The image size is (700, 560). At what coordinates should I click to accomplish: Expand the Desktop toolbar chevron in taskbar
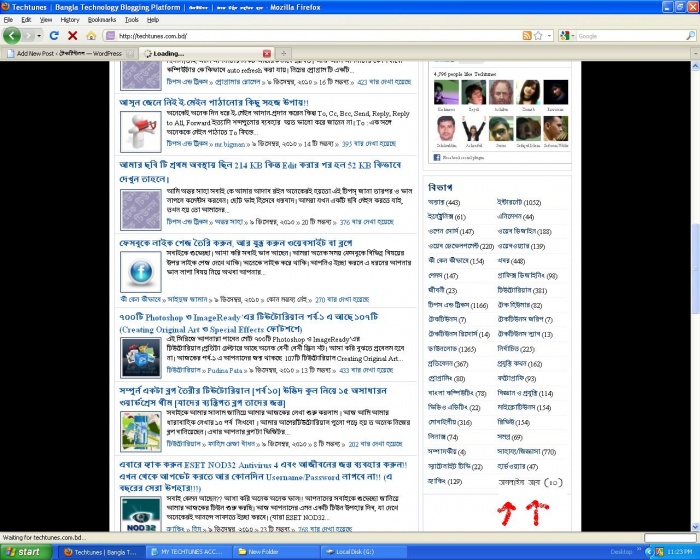click(639, 549)
